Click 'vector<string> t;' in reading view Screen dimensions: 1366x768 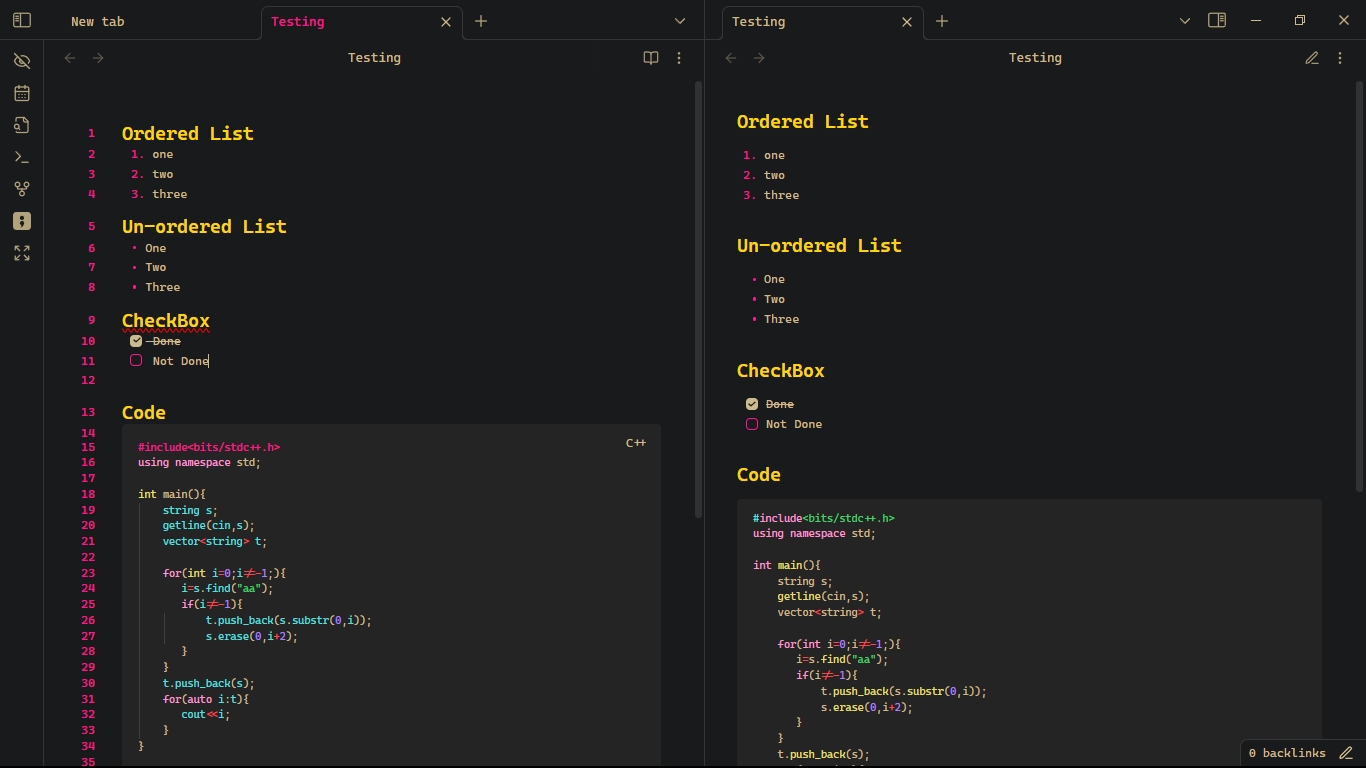pyautogui.click(x=830, y=612)
